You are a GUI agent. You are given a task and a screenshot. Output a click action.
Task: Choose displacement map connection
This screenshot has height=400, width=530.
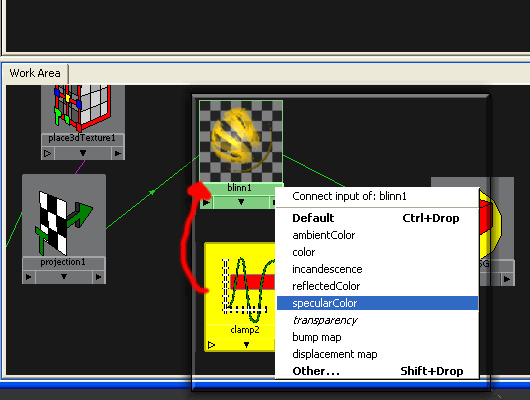(x=377, y=354)
